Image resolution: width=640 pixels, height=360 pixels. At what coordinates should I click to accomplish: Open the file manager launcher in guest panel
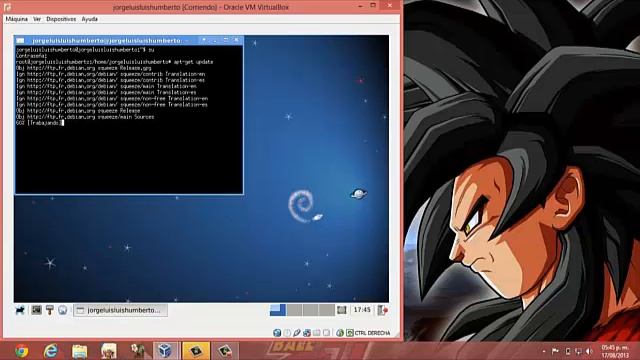[x=36, y=310]
